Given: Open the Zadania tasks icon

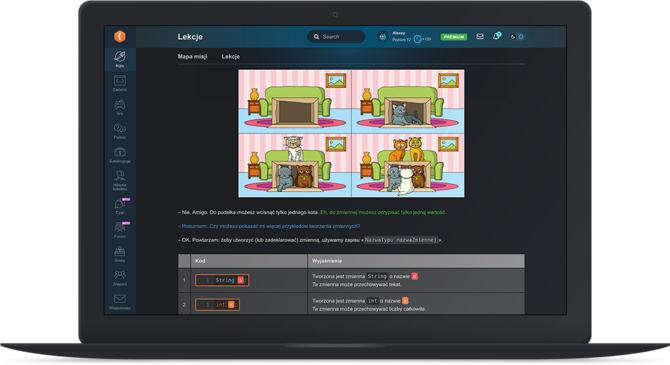Looking at the screenshot, I should (120, 83).
